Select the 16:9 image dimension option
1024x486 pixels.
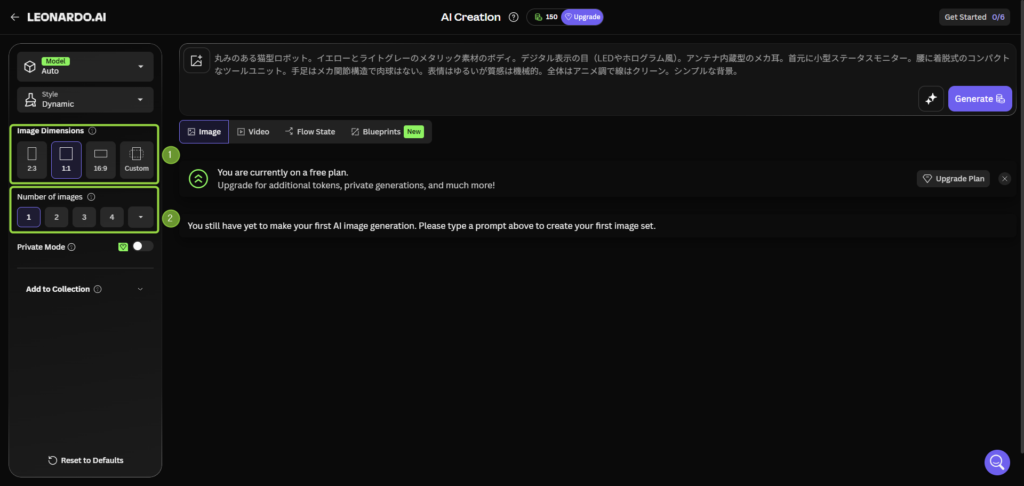[100, 159]
